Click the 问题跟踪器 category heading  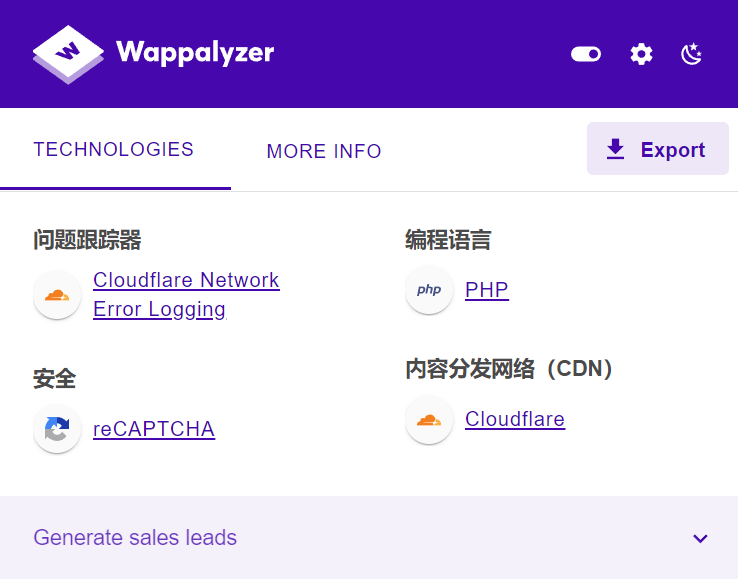(x=87, y=240)
